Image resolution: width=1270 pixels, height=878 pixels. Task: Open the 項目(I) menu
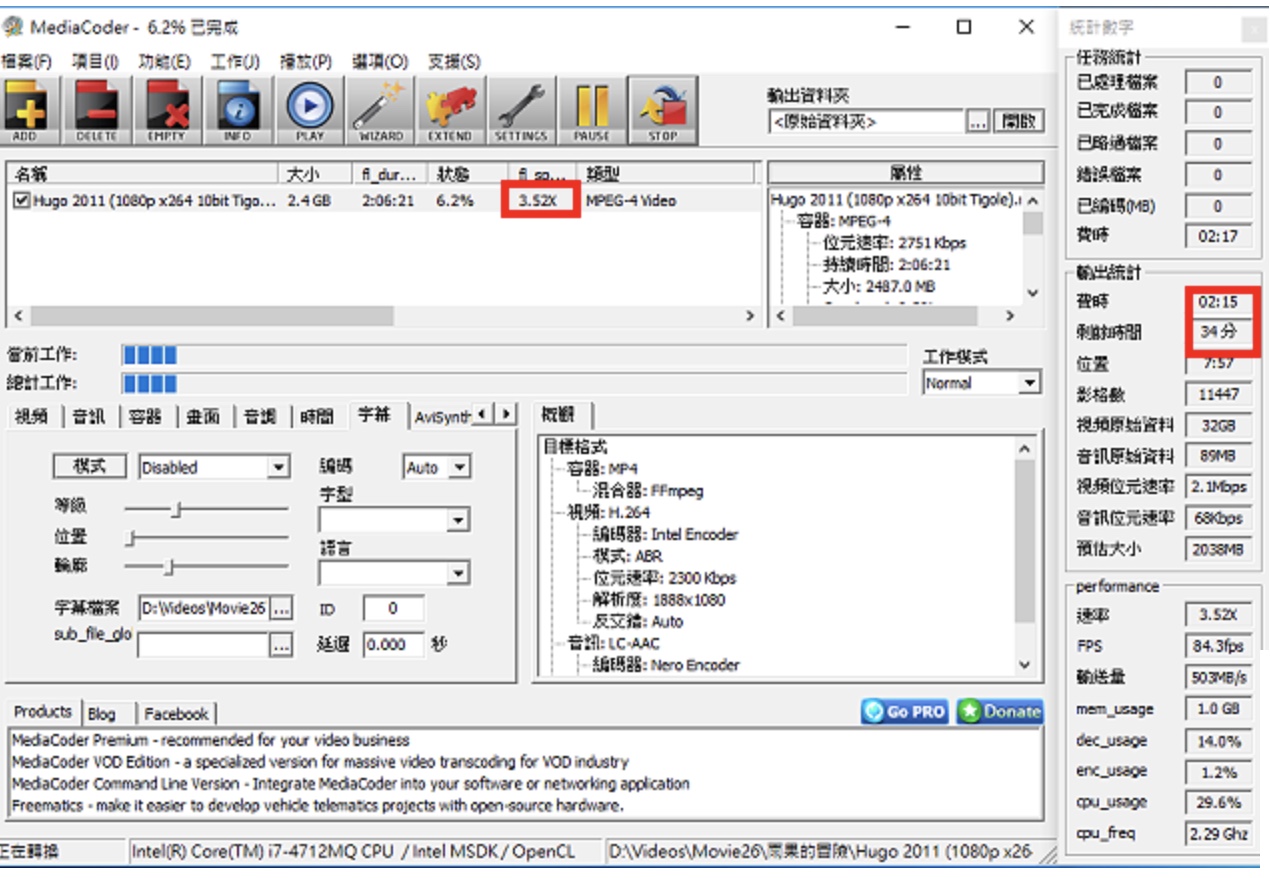pos(95,62)
